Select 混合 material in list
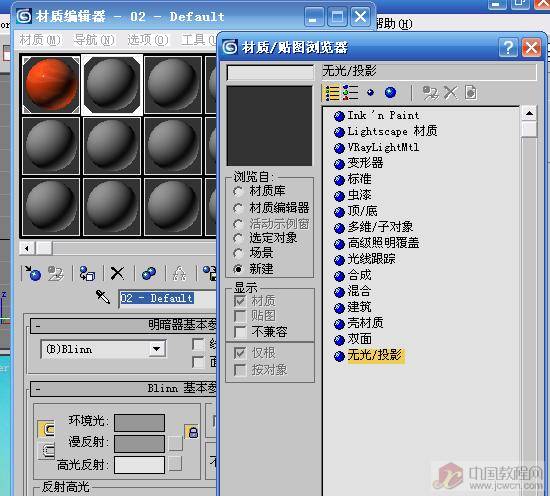The image size is (550, 496). [x=359, y=291]
